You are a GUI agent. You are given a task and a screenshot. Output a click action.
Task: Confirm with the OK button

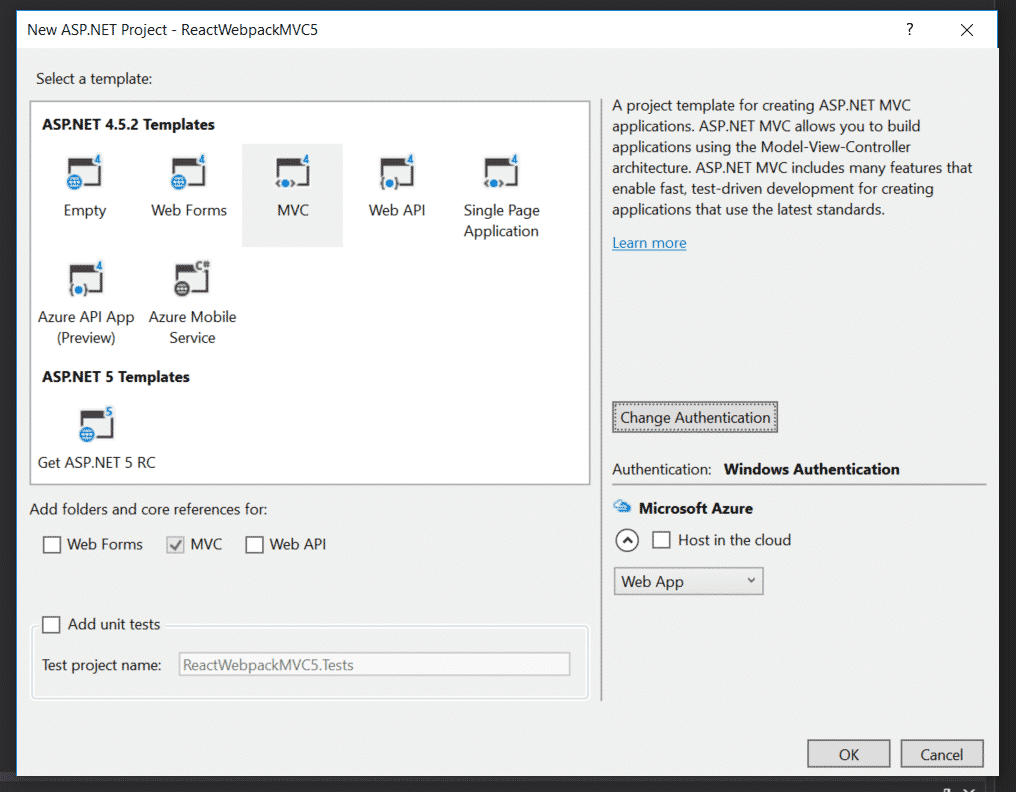[849, 754]
